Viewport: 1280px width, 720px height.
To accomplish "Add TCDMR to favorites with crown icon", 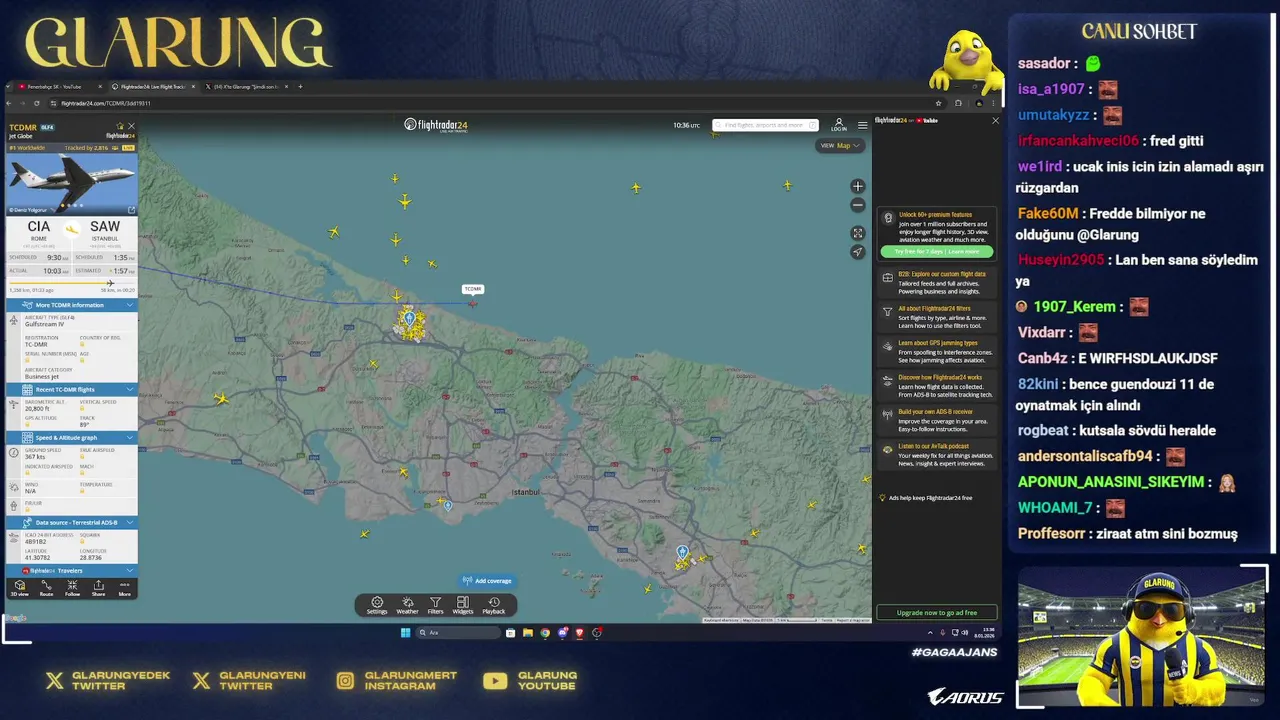I will tap(120, 127).
